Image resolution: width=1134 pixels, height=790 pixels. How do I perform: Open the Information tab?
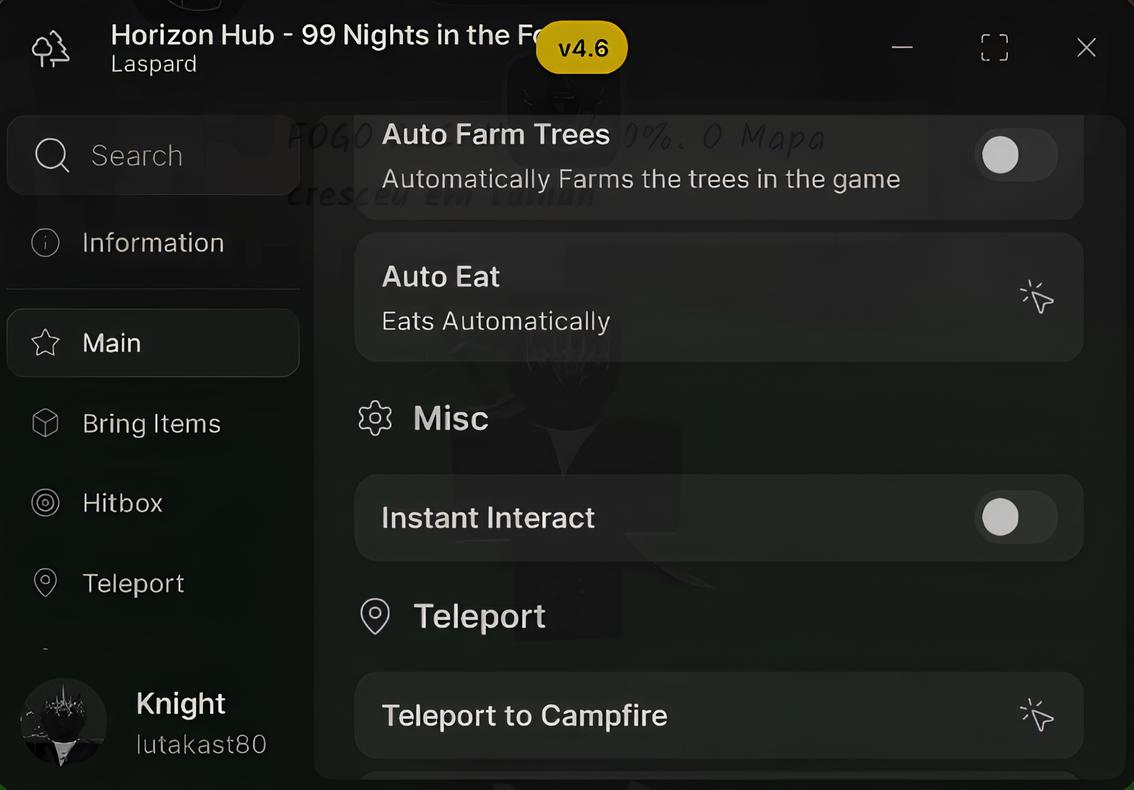click(153, 243)
